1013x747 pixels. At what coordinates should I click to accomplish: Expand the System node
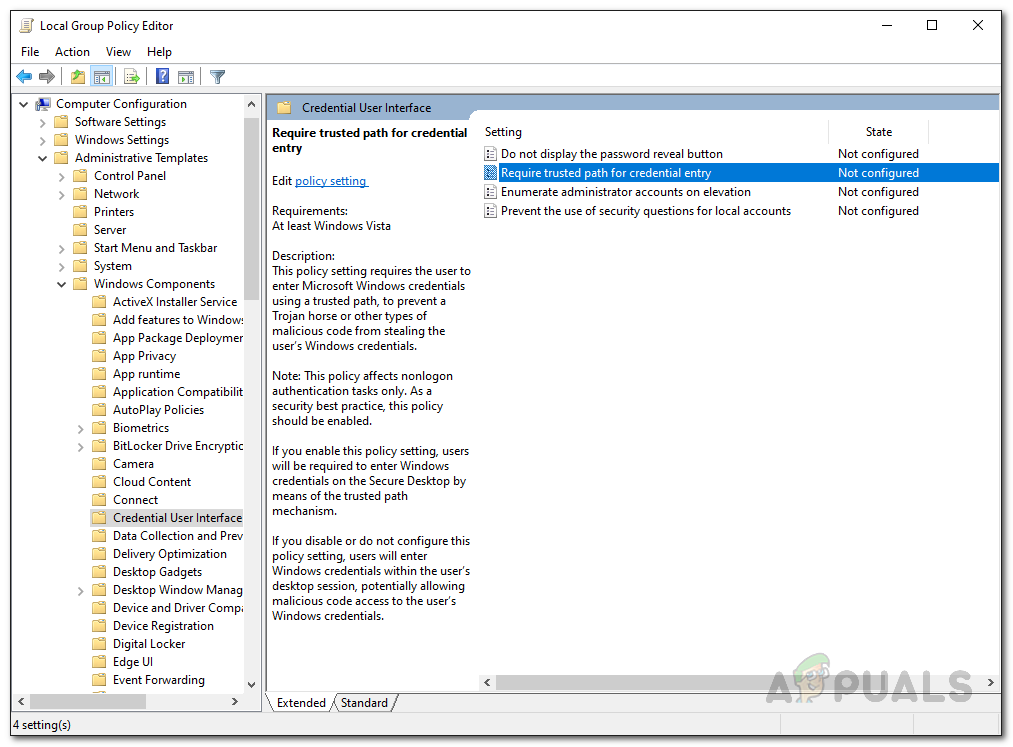[61, 266]
